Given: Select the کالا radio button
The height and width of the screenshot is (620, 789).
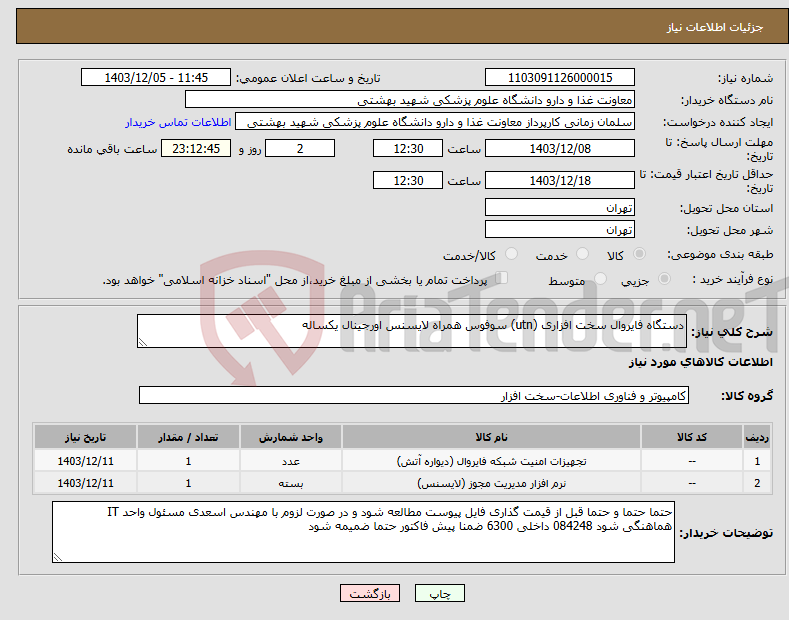Looking at the screenshot, I should pyautogui.click(x=639, y=254).
